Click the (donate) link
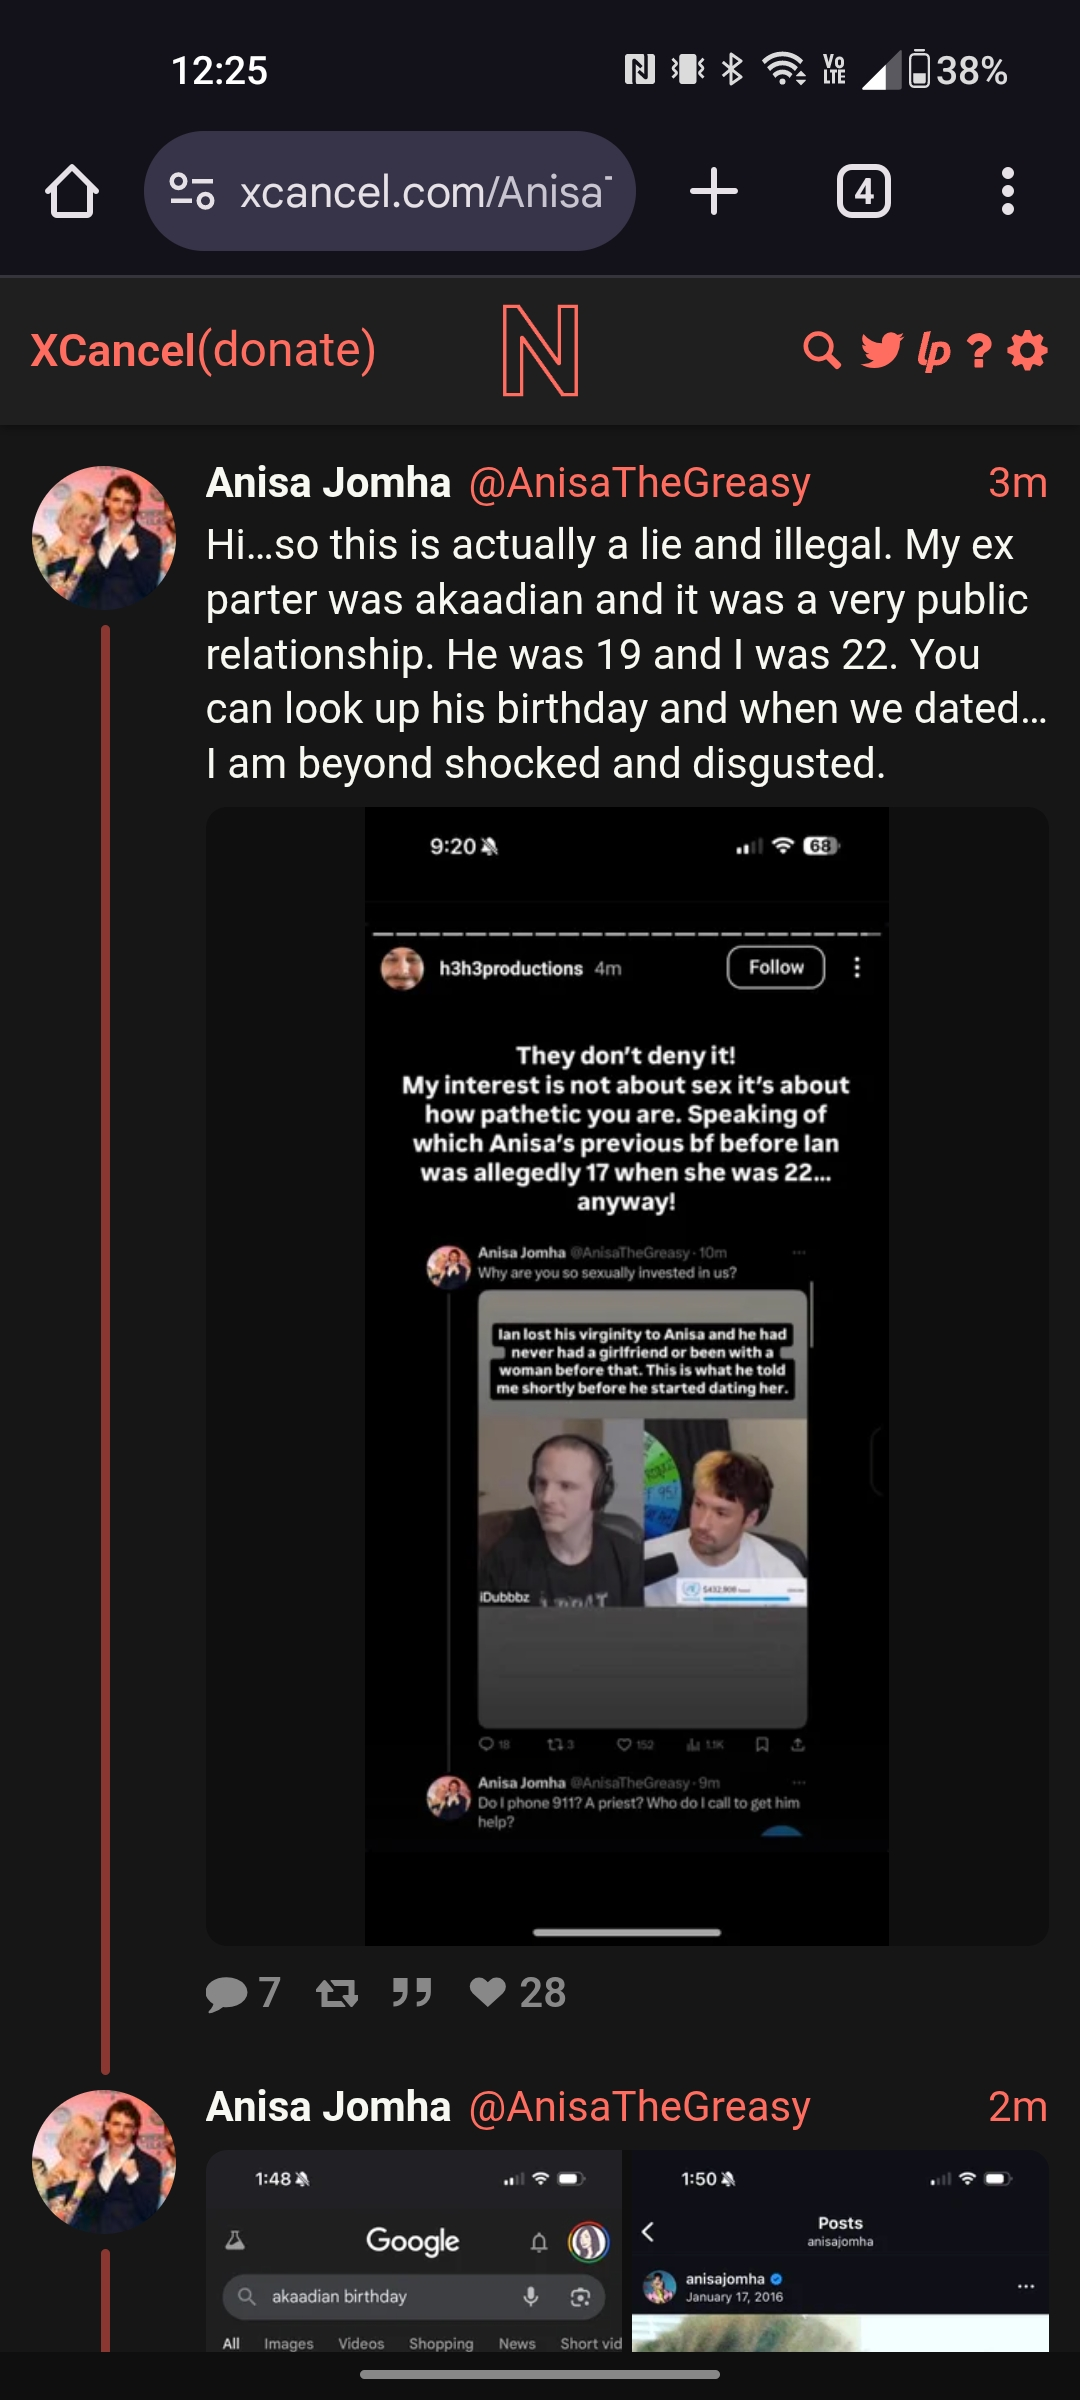Image resolution: width=1080 pixels, height=2400 pixels. [287, 350]
